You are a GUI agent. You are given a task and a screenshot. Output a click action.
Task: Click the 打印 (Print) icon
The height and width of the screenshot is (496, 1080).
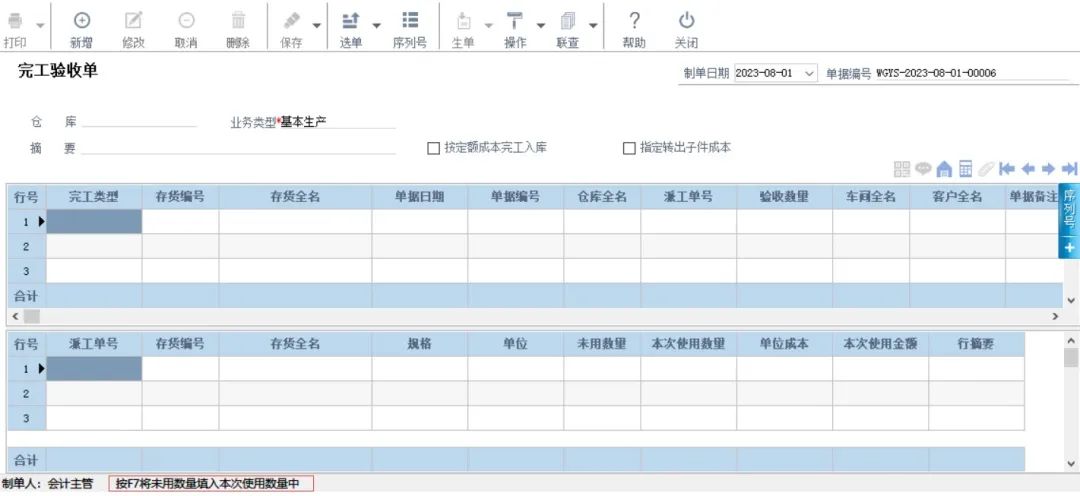[x=15, y=21]
